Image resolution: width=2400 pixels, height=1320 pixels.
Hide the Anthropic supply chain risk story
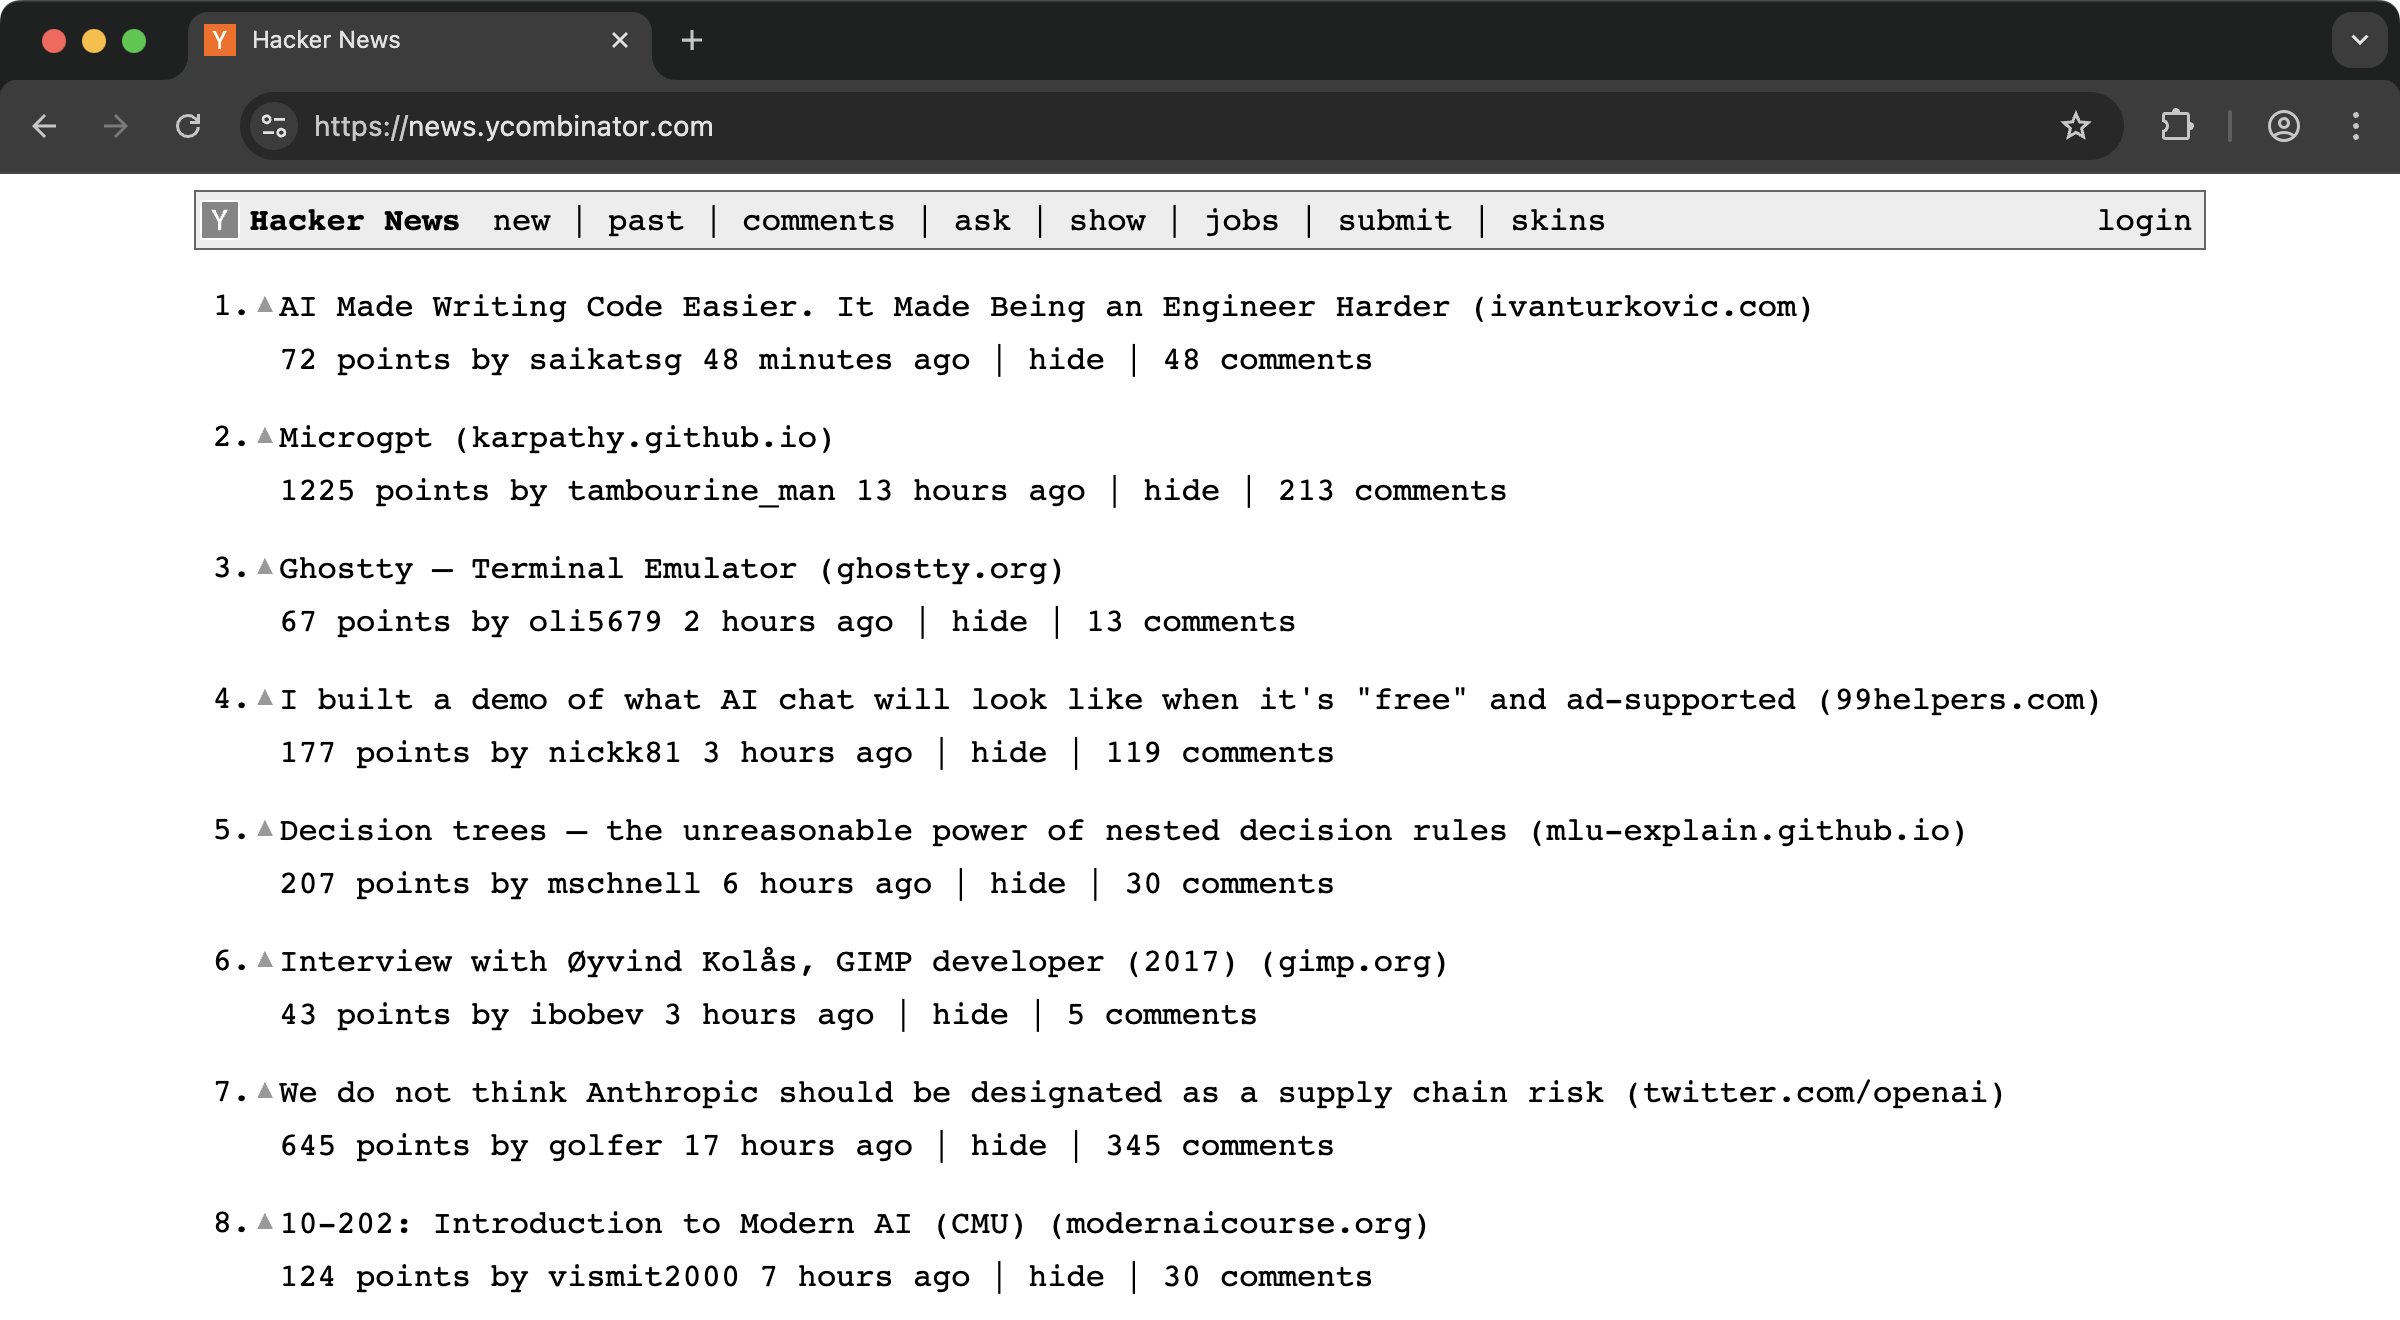[x=1008, y=1146]
